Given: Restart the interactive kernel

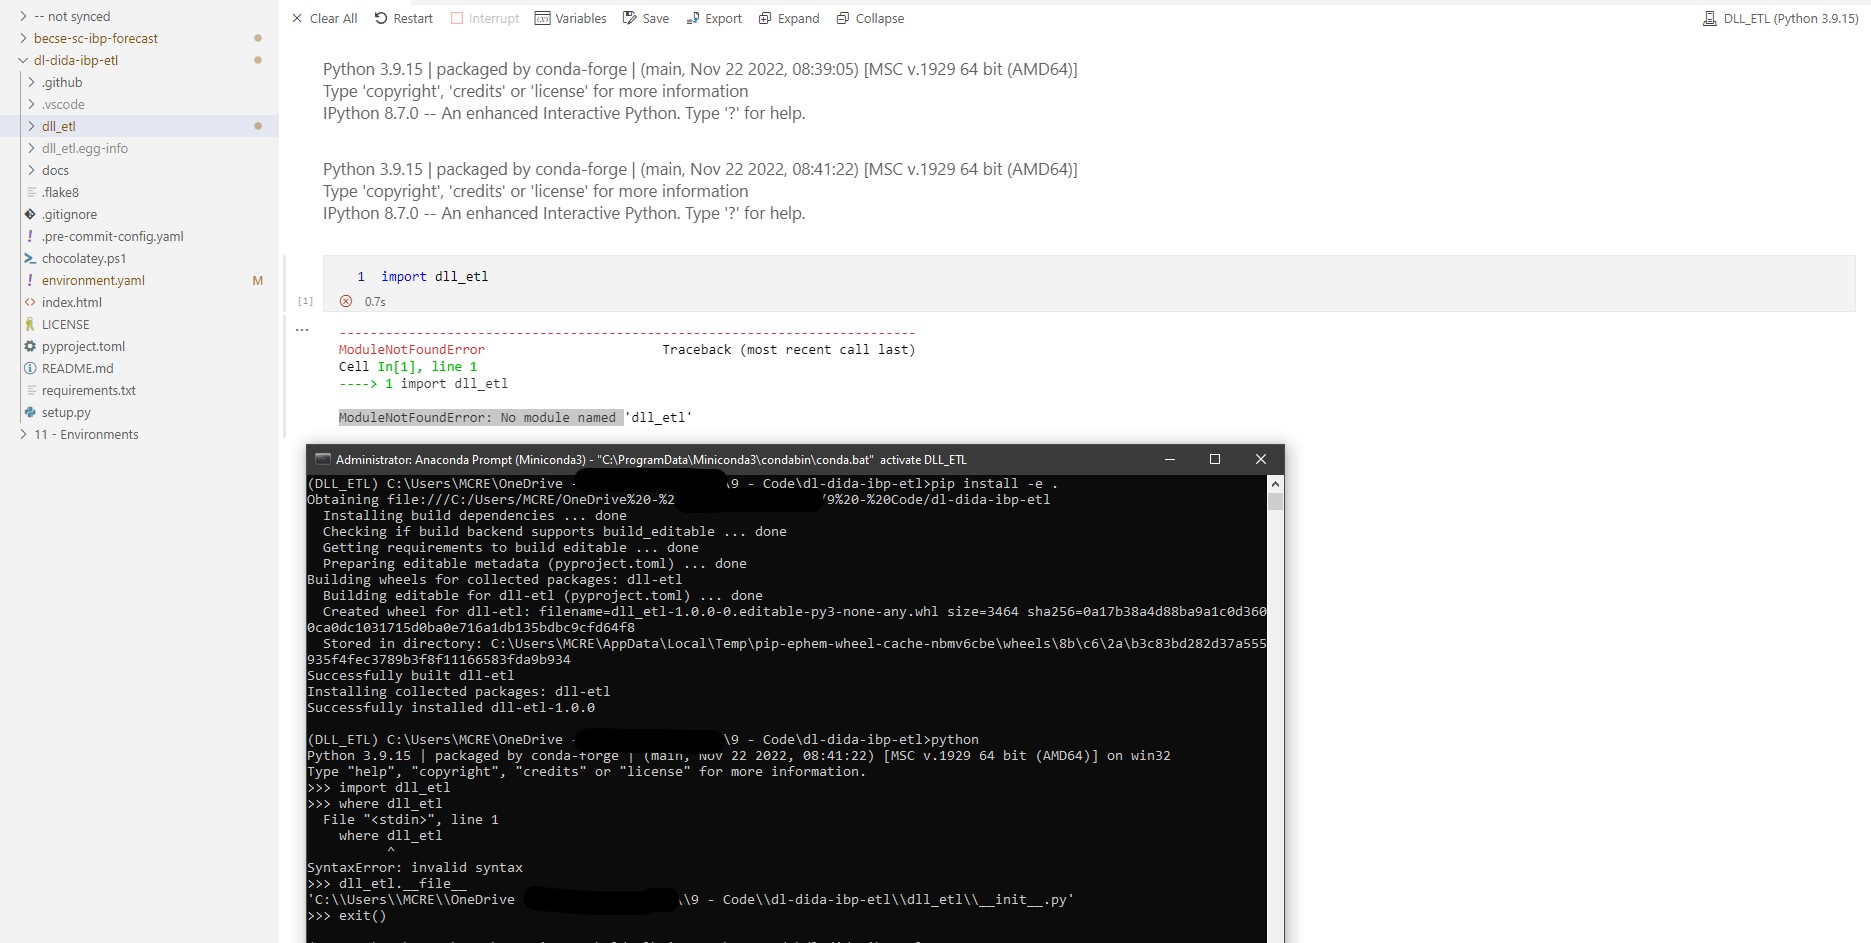Looking at the screenshot, I should (404, 18).
